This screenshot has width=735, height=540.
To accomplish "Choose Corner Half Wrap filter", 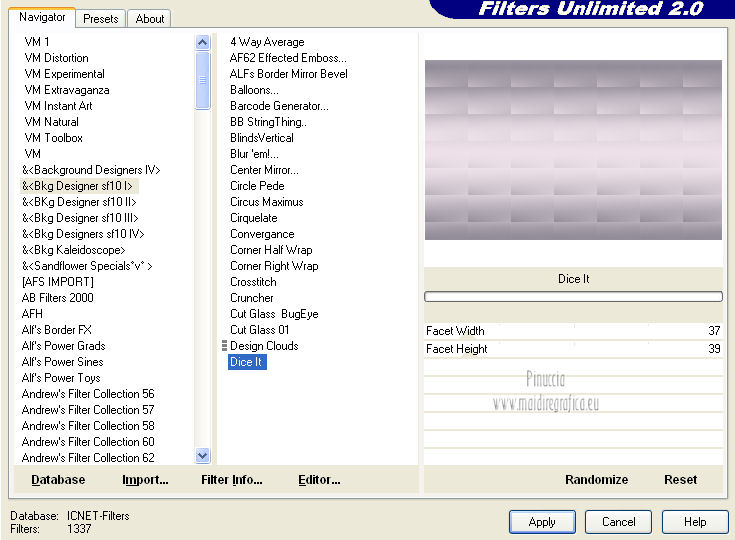I will pos(271,249).
